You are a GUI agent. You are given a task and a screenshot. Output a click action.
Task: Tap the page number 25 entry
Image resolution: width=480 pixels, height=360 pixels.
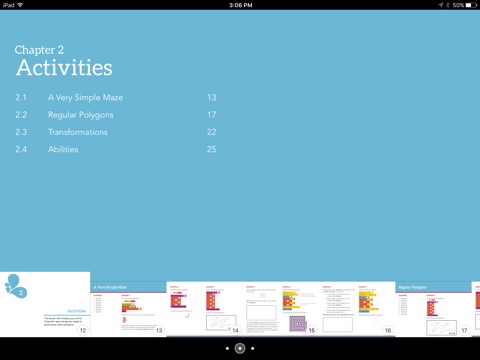[x=212, y=149]
